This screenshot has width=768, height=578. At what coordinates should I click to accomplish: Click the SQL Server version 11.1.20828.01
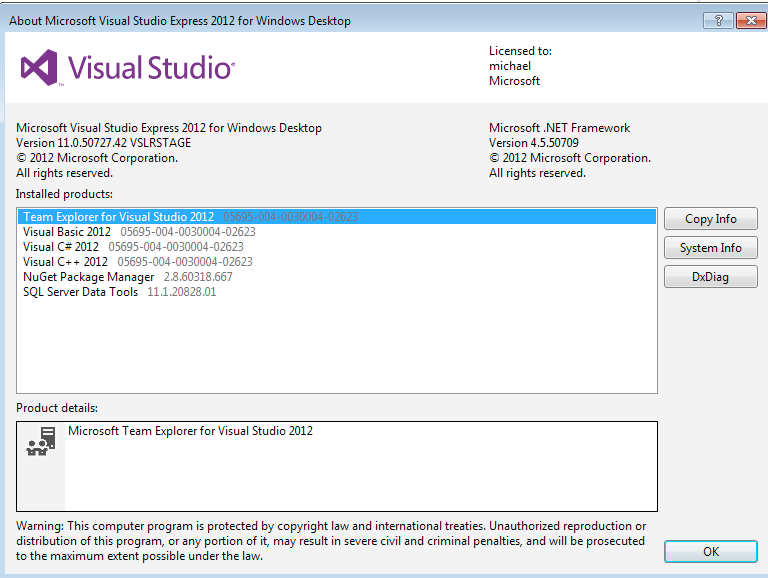(182, 291)
